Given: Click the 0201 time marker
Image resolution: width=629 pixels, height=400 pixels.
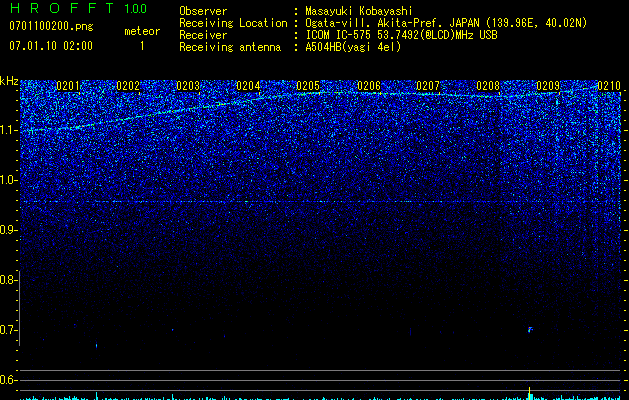Looking at the screenshot, I should tap(68, 86).
